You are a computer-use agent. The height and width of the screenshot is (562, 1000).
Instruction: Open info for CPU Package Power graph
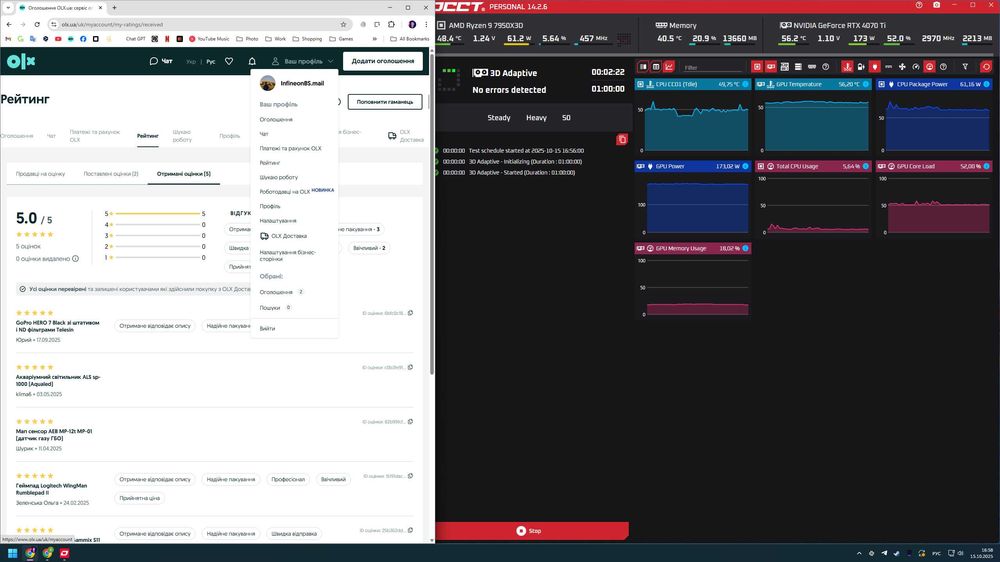[986, 84]
